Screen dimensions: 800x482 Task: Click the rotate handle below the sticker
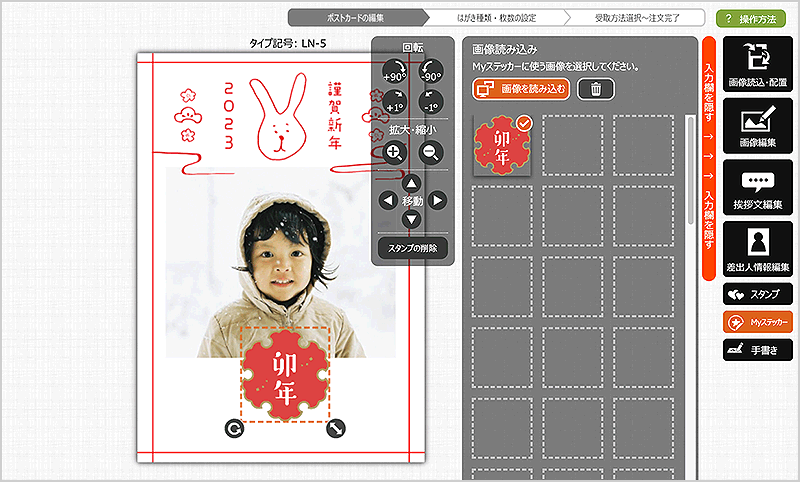click(x=234, y=428)
